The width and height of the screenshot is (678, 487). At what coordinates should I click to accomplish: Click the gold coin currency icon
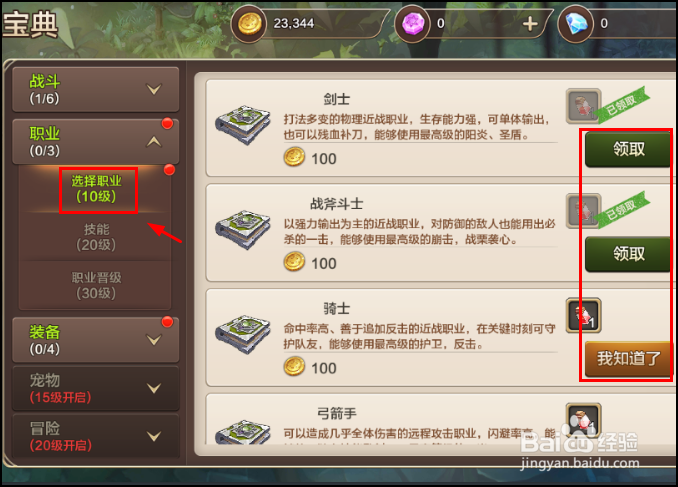click(x=249, y=23)
